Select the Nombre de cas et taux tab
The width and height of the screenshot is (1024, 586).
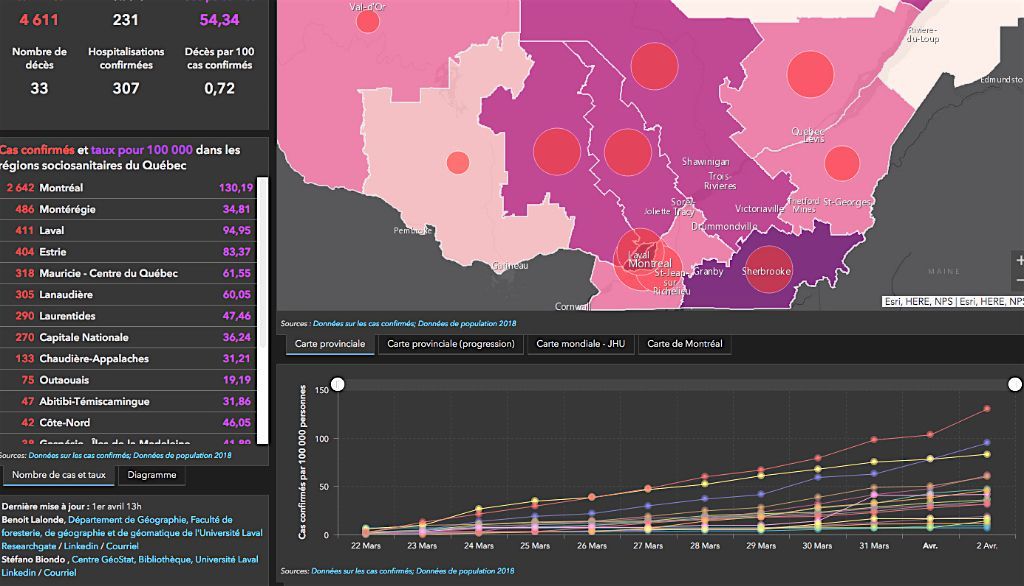point(59,476)
